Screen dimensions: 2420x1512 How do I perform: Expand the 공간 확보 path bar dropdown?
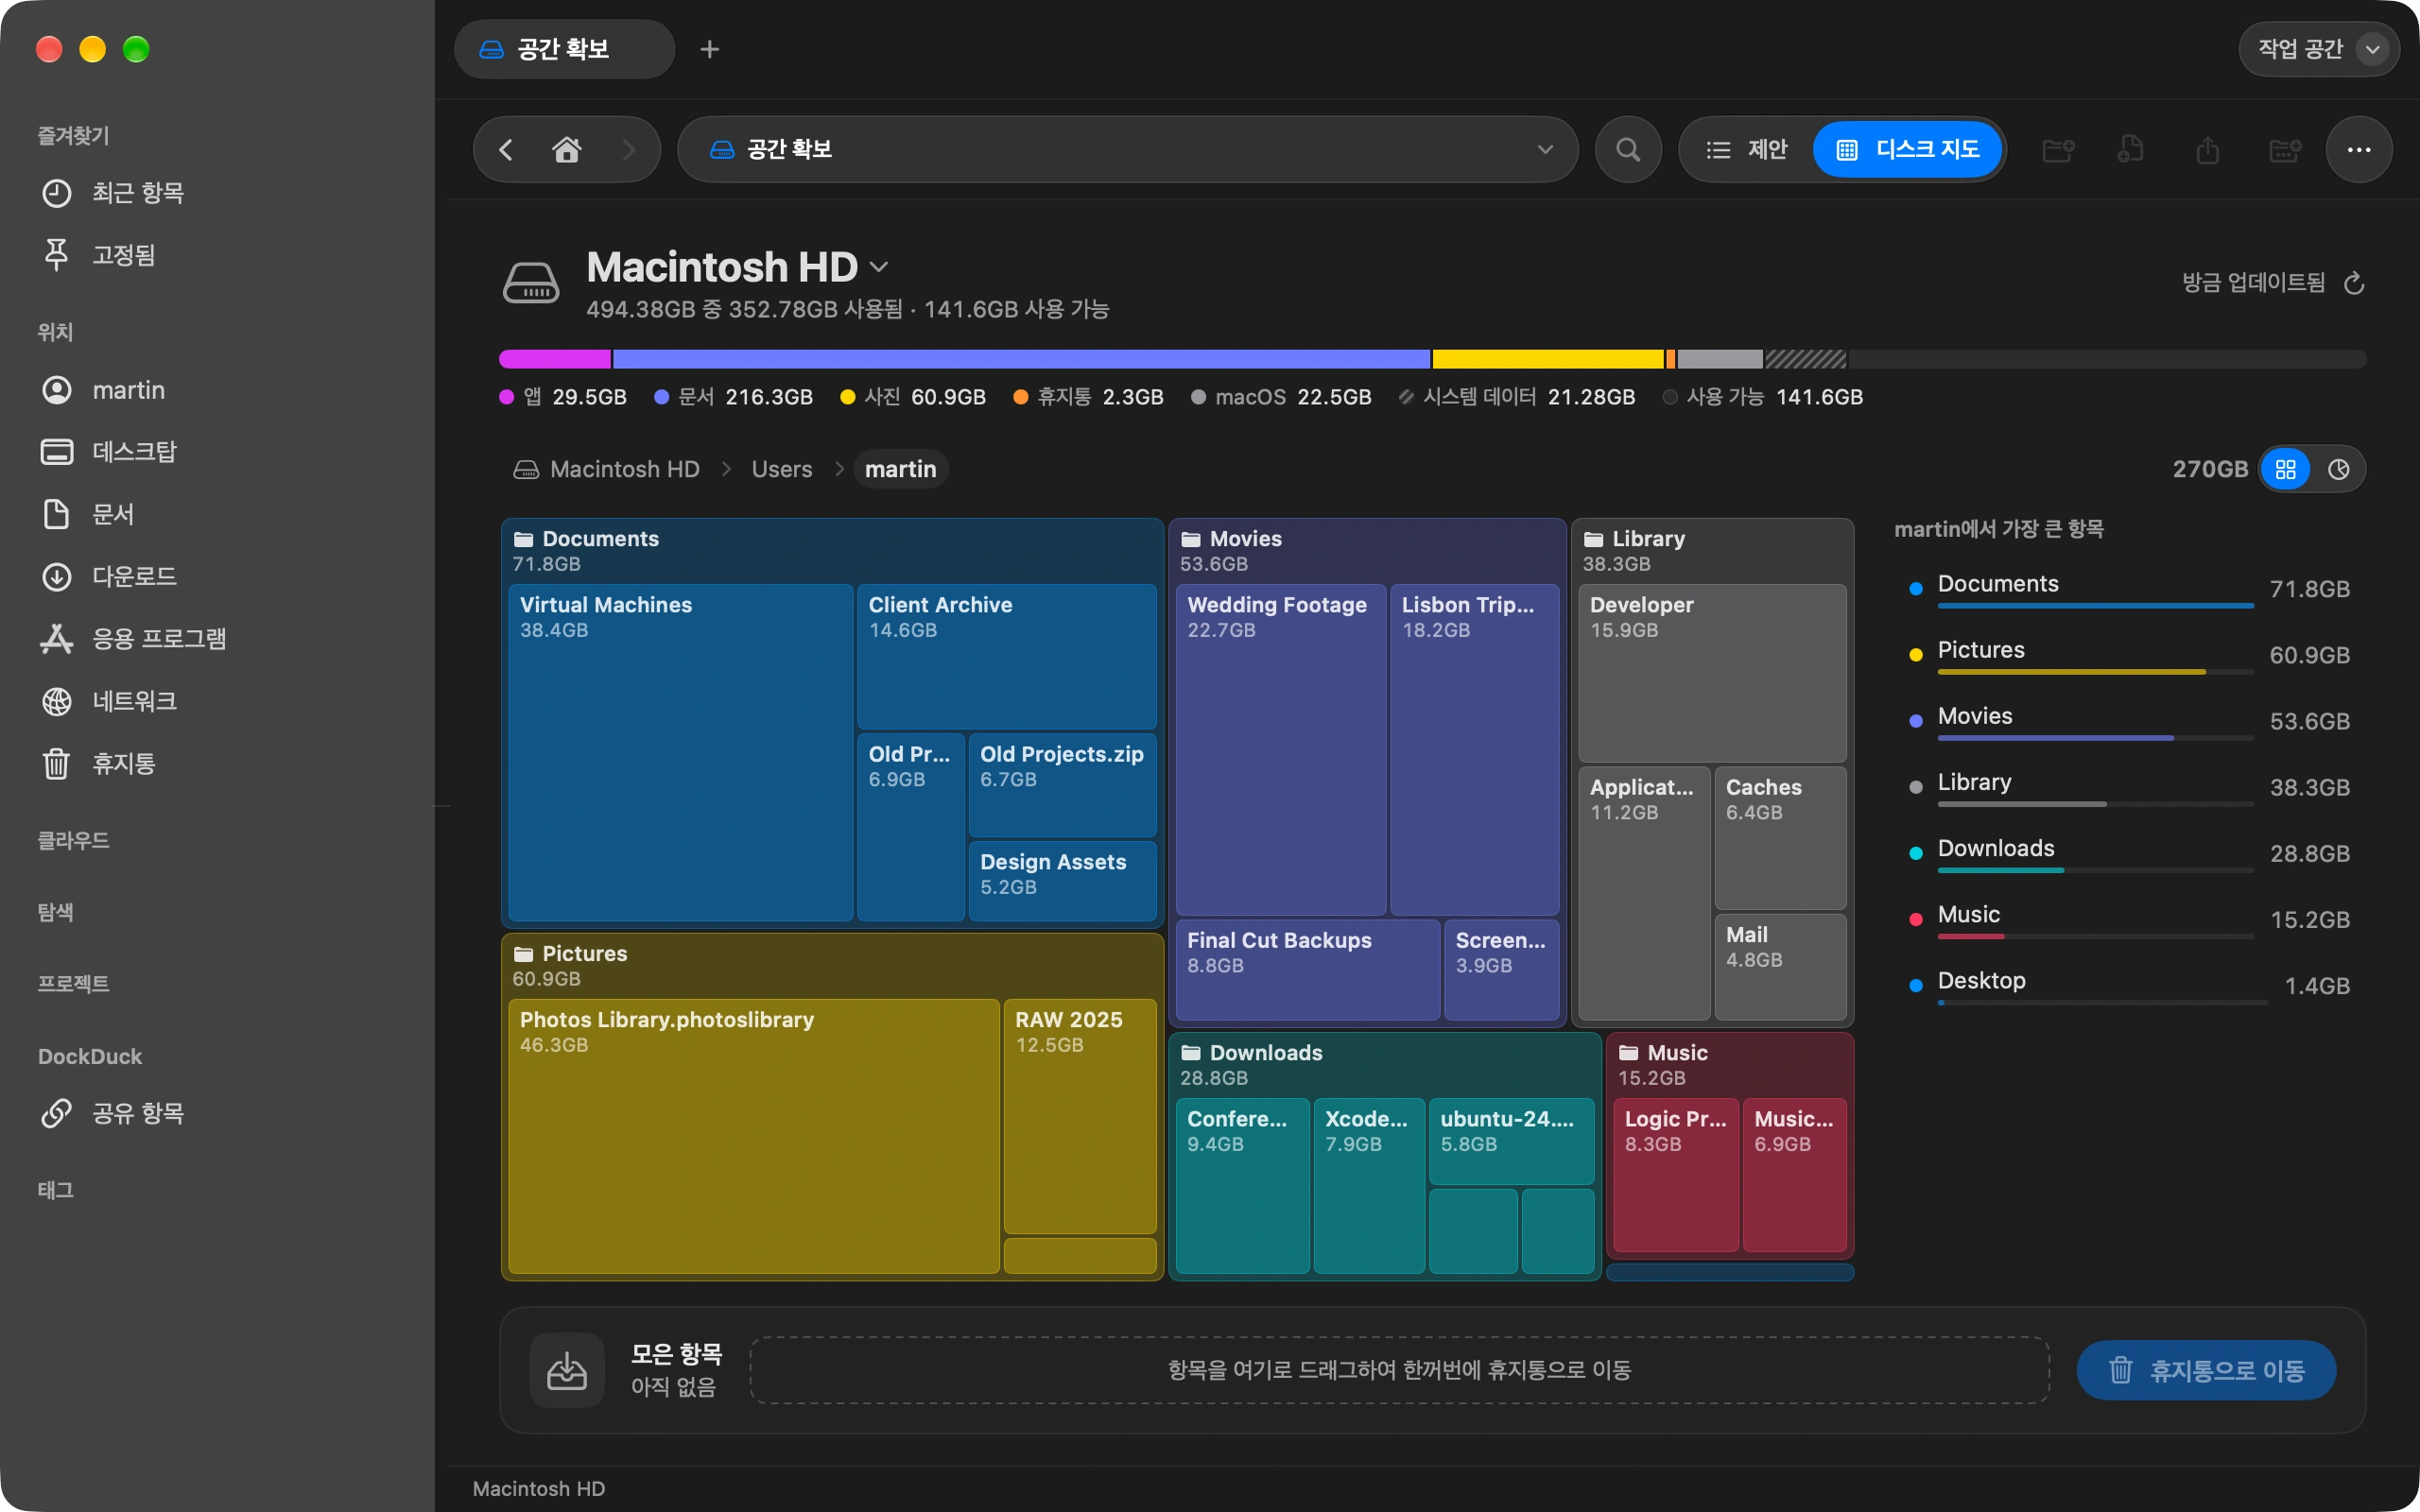coord(1545,149)
